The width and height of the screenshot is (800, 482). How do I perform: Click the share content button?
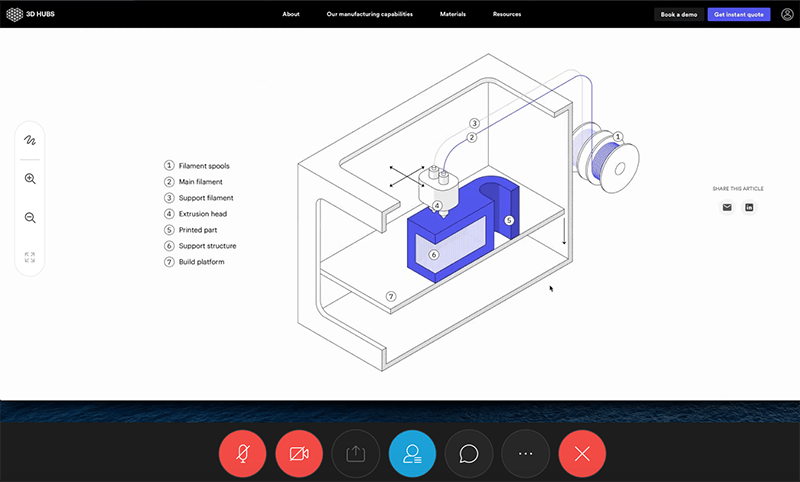coord(355,453)
